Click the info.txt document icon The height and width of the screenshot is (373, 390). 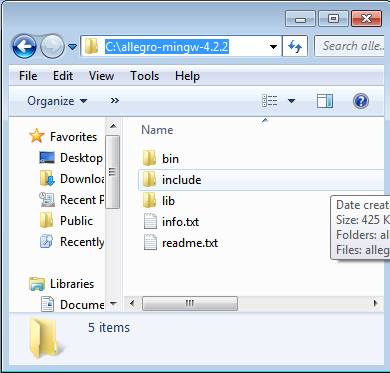click(150, 221)
